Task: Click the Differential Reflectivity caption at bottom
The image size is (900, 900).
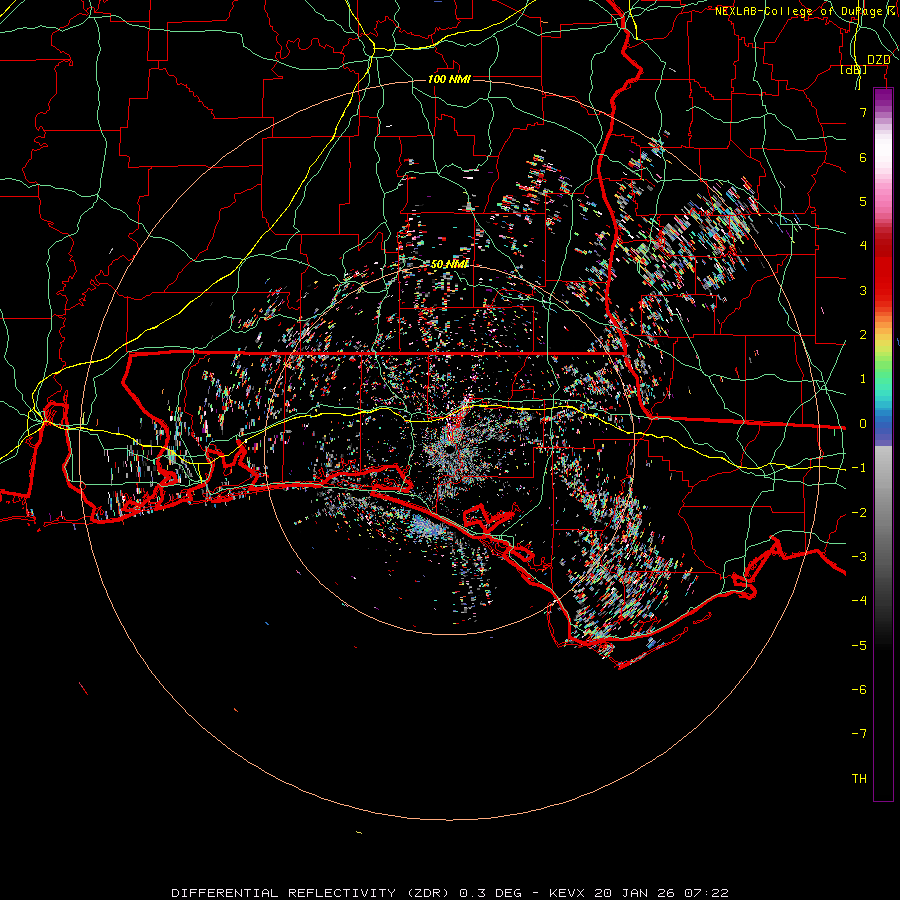Action: tap(450, 893)
